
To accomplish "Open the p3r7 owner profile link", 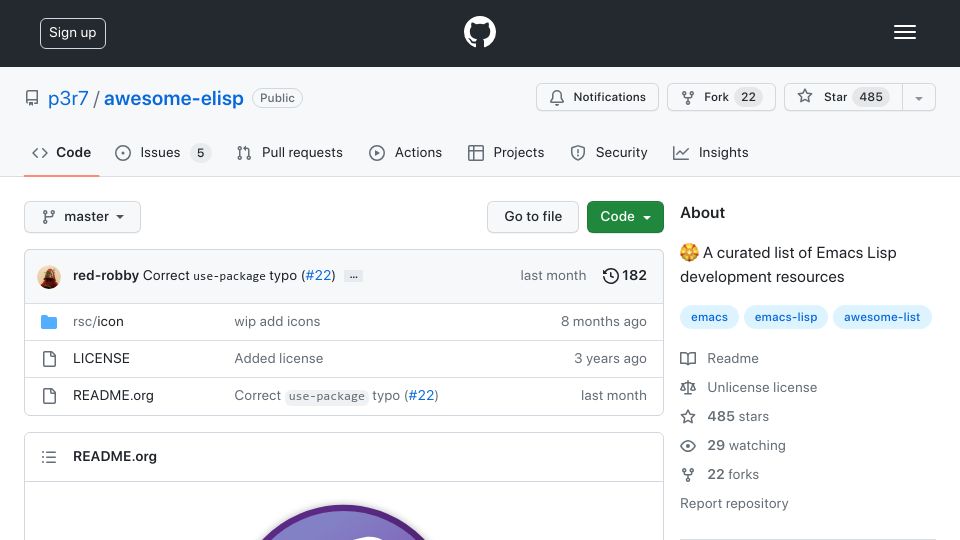I will (x=68, y=98).
